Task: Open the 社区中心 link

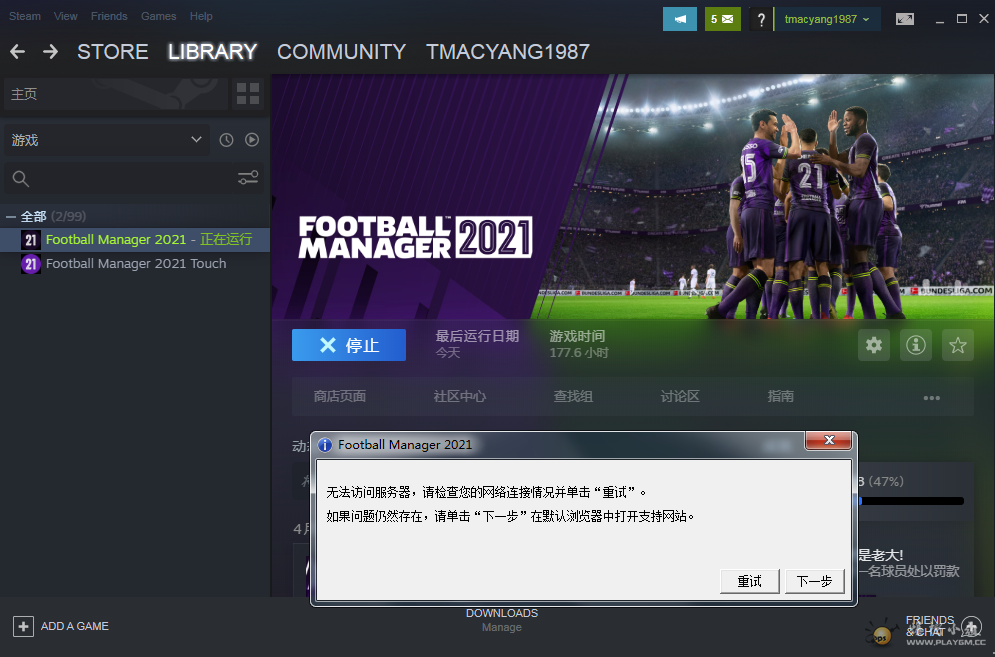Action: (459, 397)
